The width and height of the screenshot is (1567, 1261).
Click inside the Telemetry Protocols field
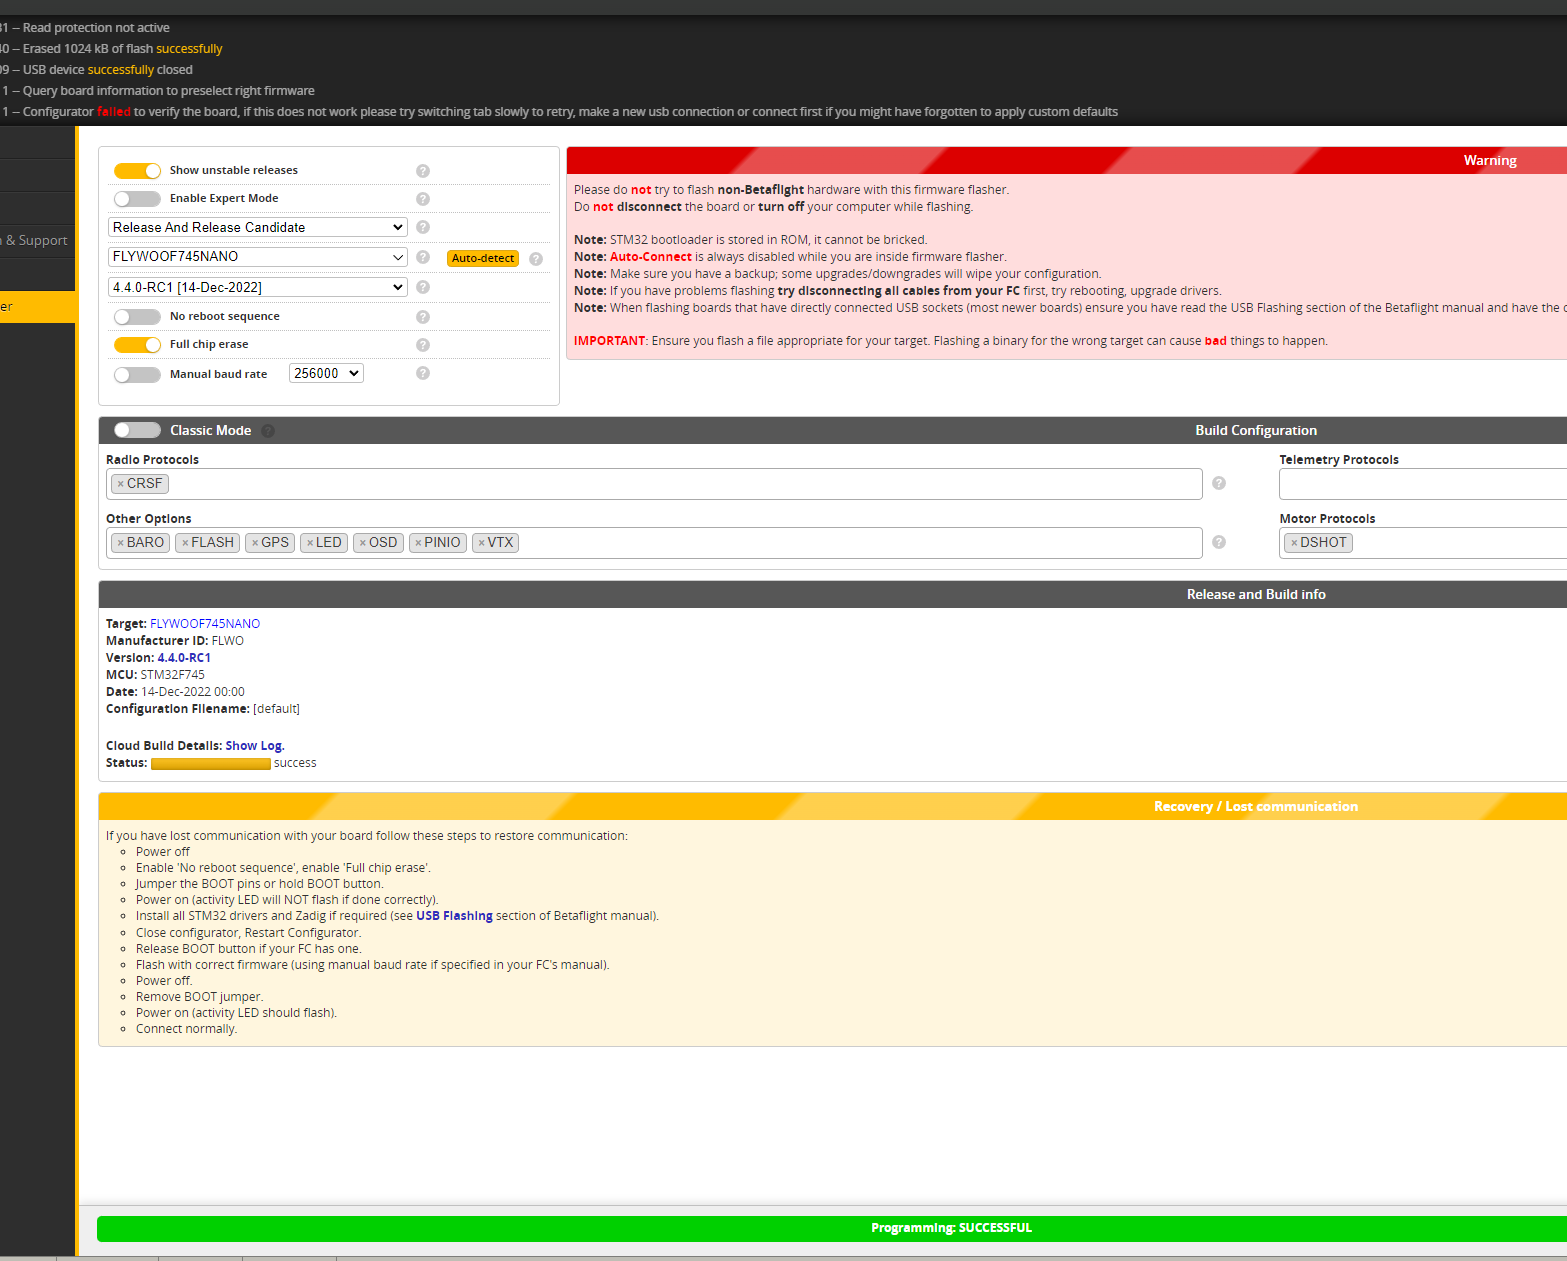[1423, 484]
